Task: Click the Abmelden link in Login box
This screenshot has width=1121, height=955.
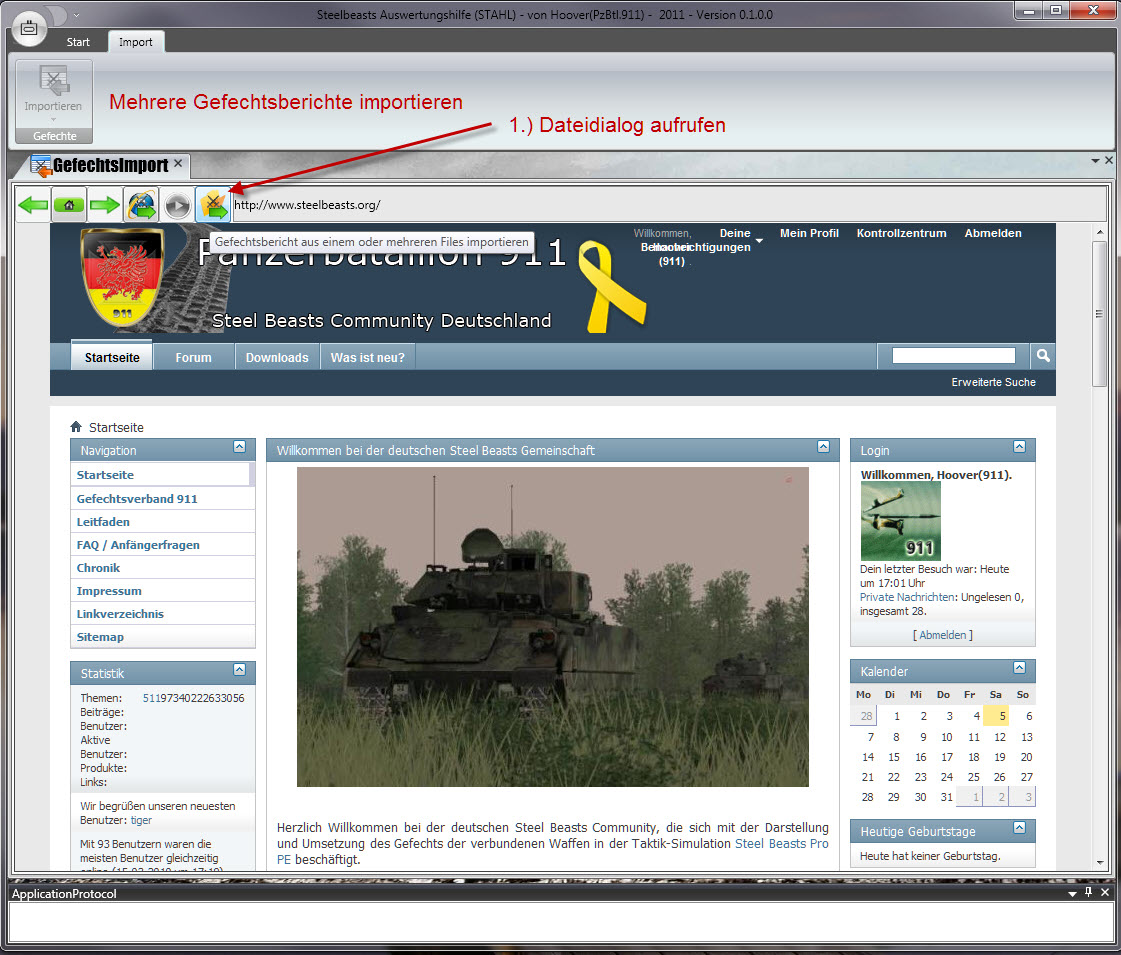Action: (944, 635)
